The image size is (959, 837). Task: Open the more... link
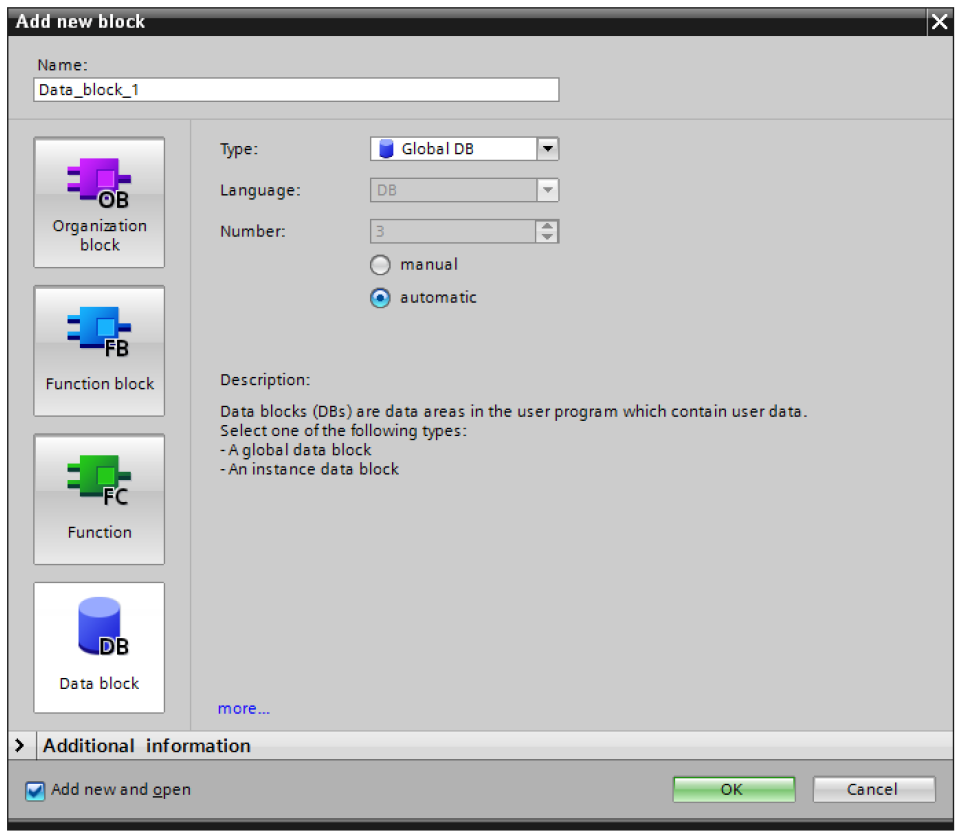point(244,709)
